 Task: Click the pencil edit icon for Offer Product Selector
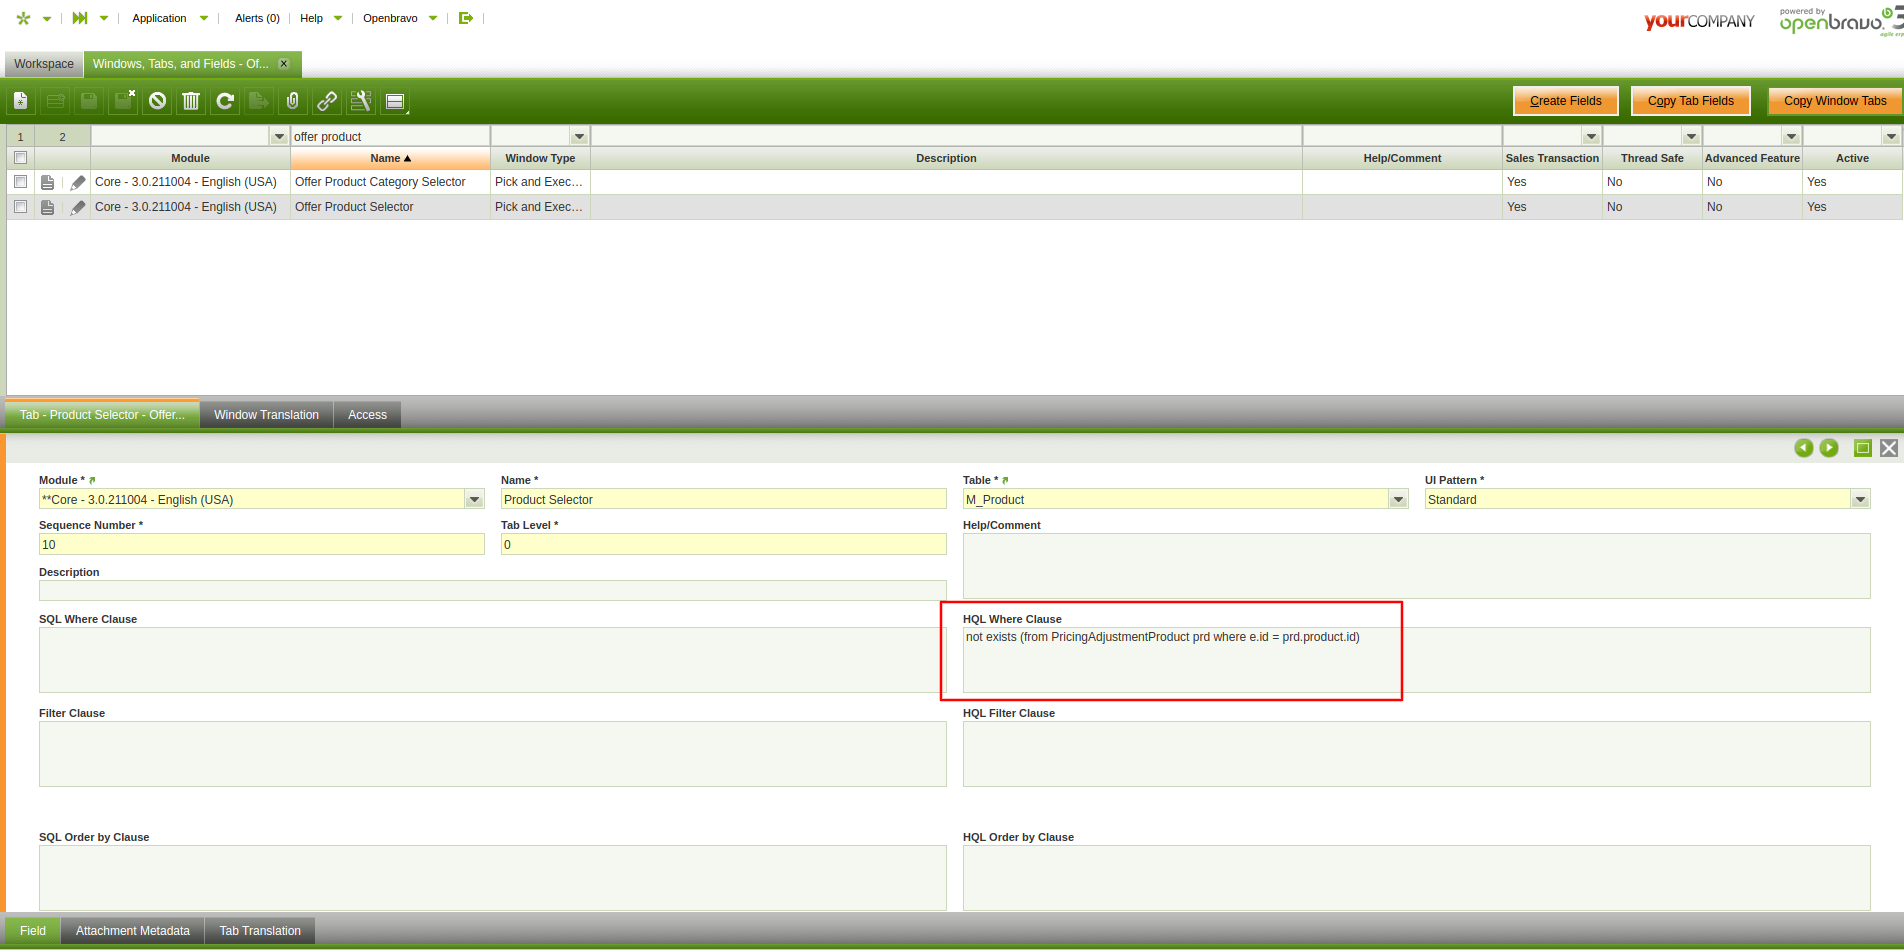pos(78,207)
